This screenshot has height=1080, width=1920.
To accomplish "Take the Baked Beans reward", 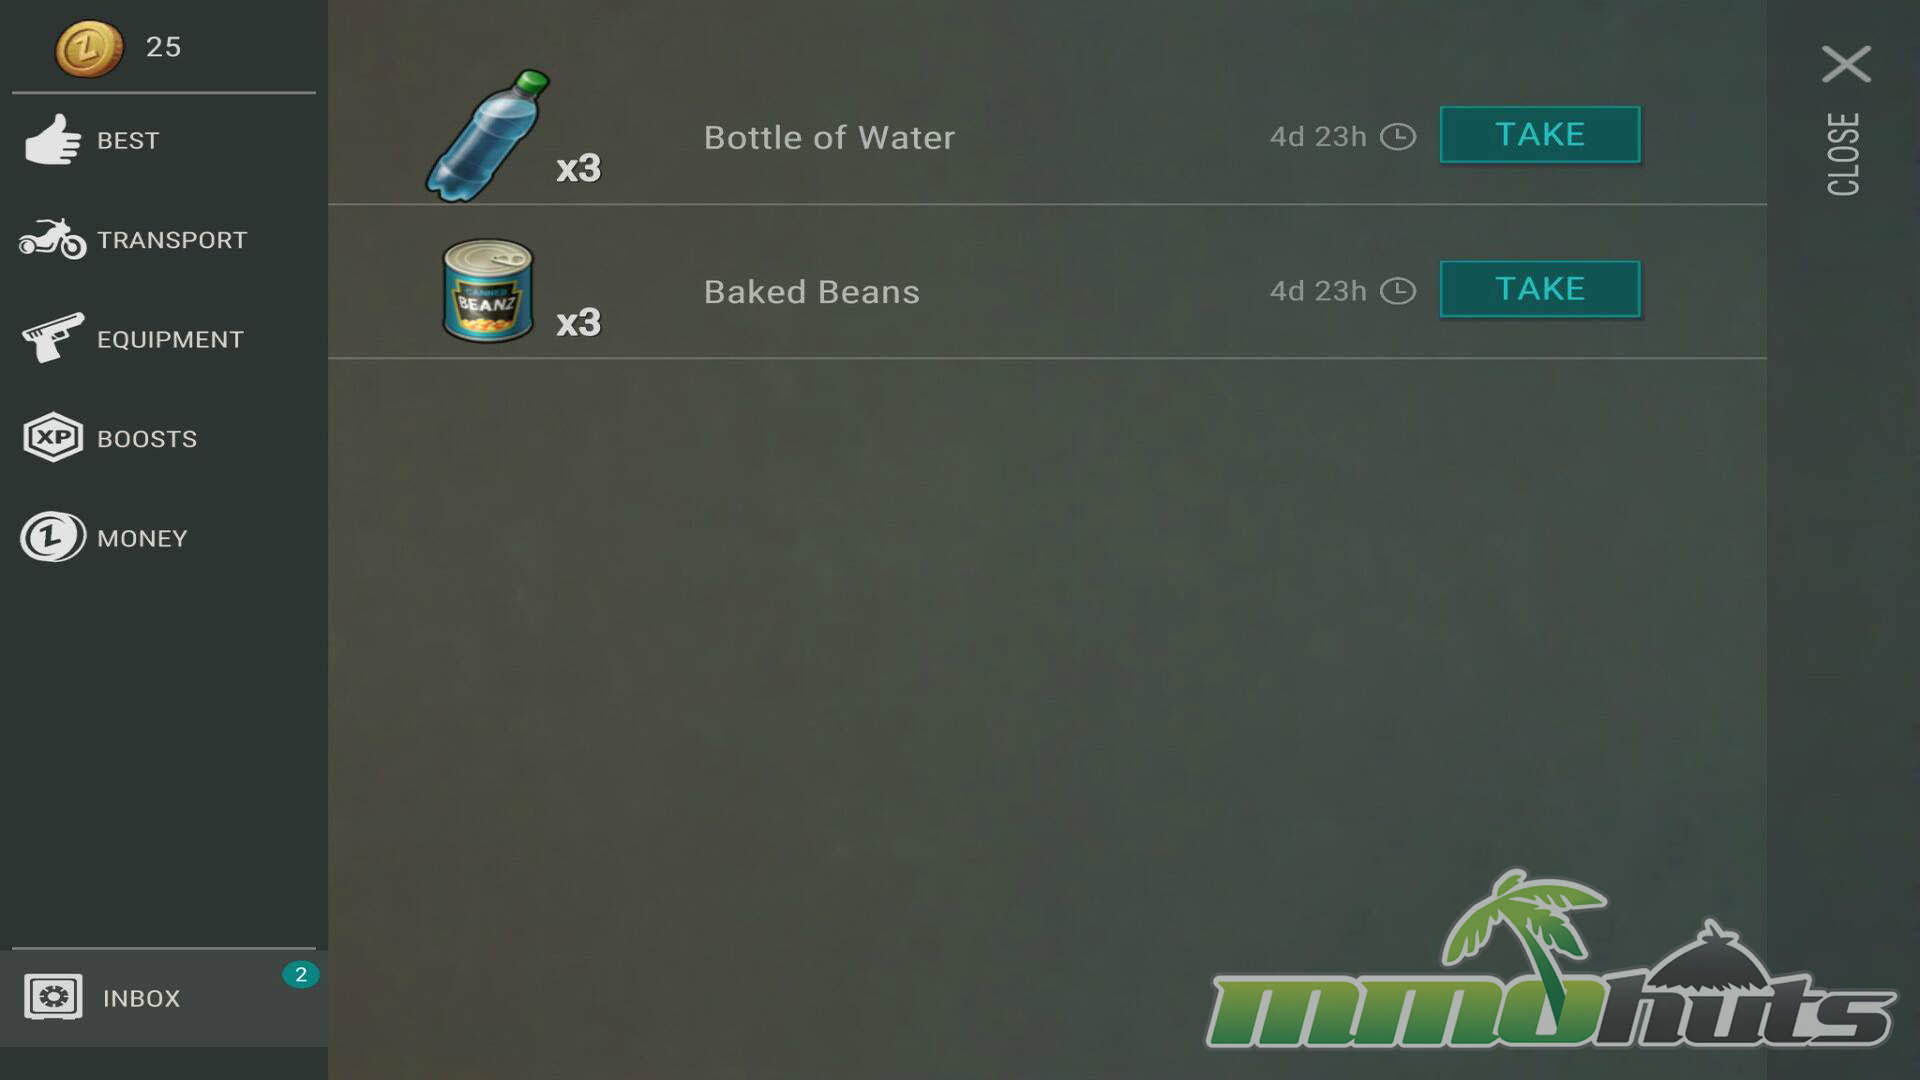I will pos(1540,289).
